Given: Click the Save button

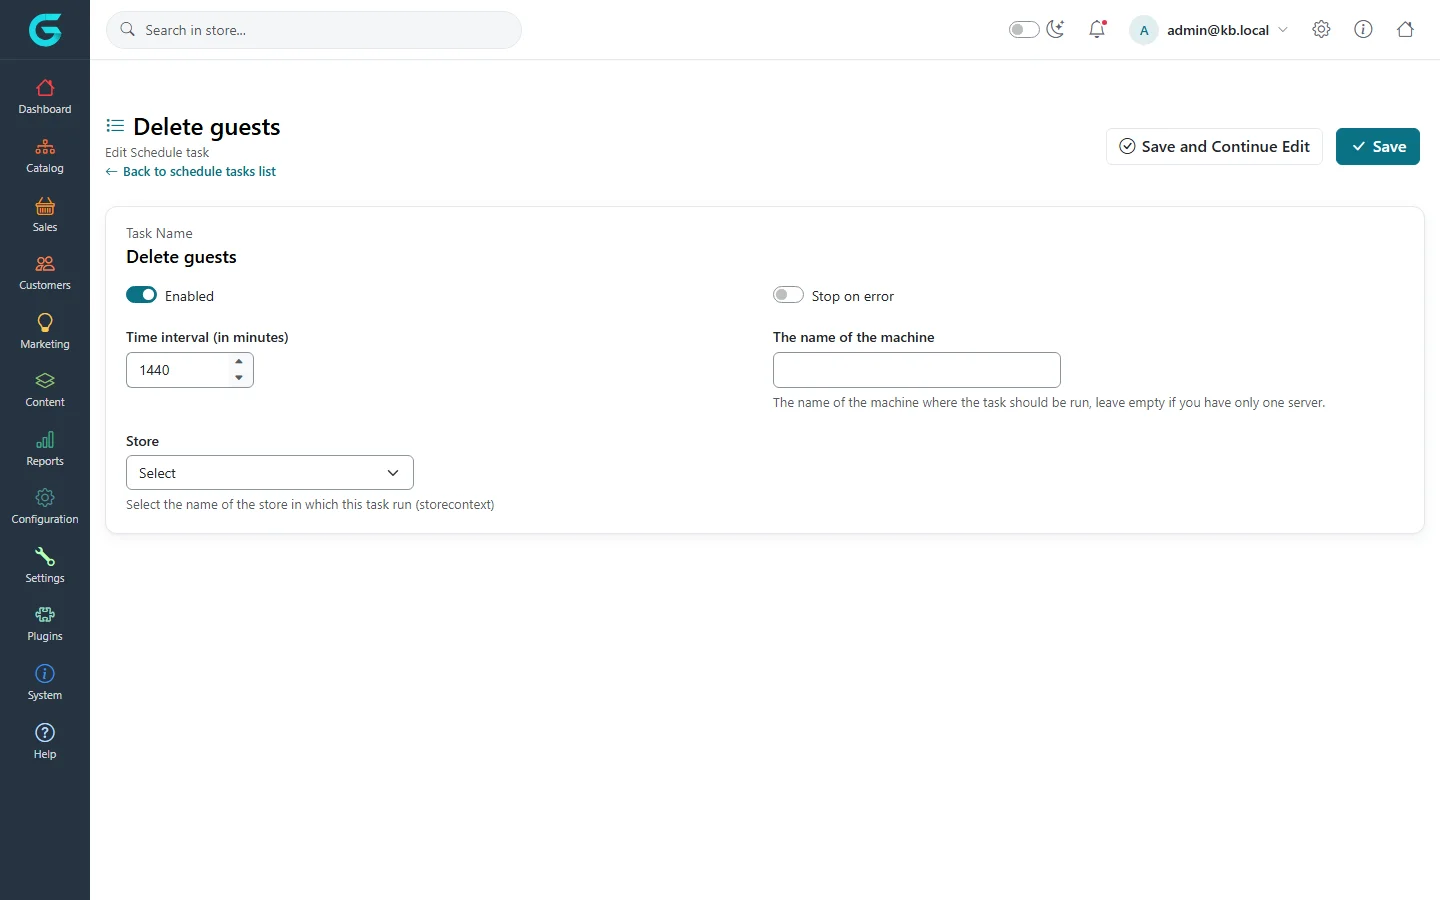Looking at the screenshot, I should [1378, 146].
